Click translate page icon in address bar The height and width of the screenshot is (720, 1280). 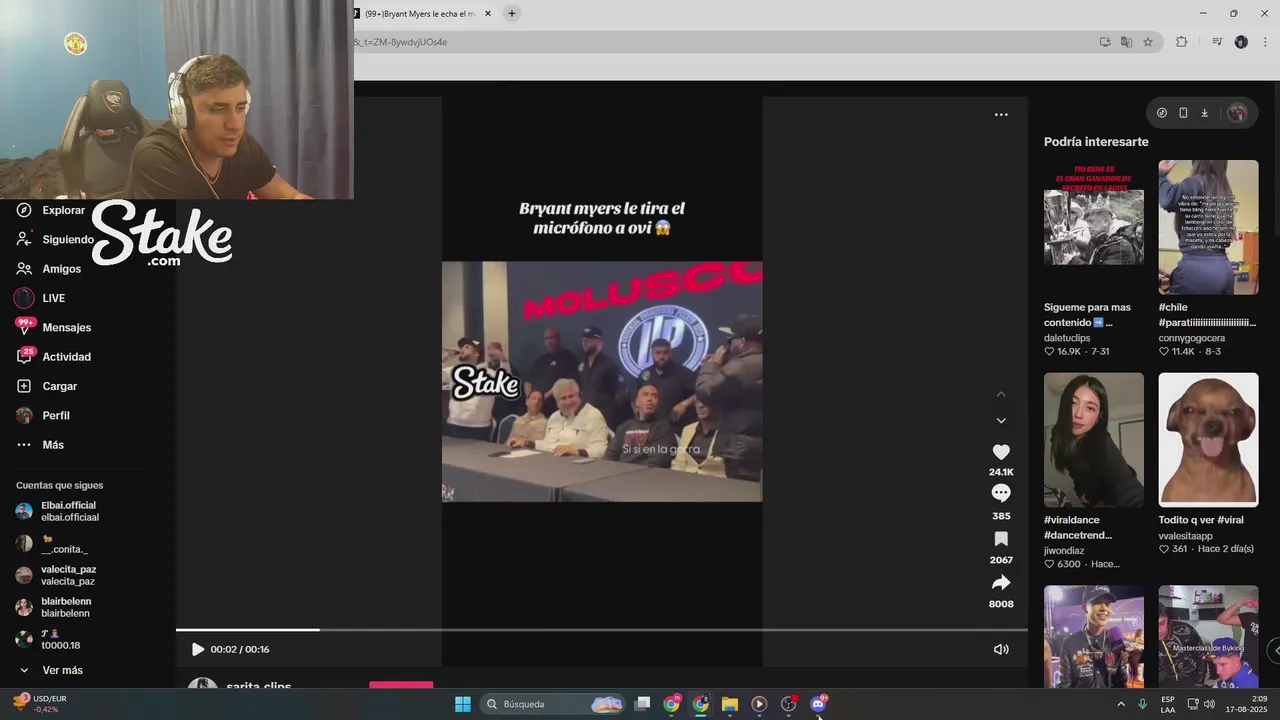coord(1126,42)
